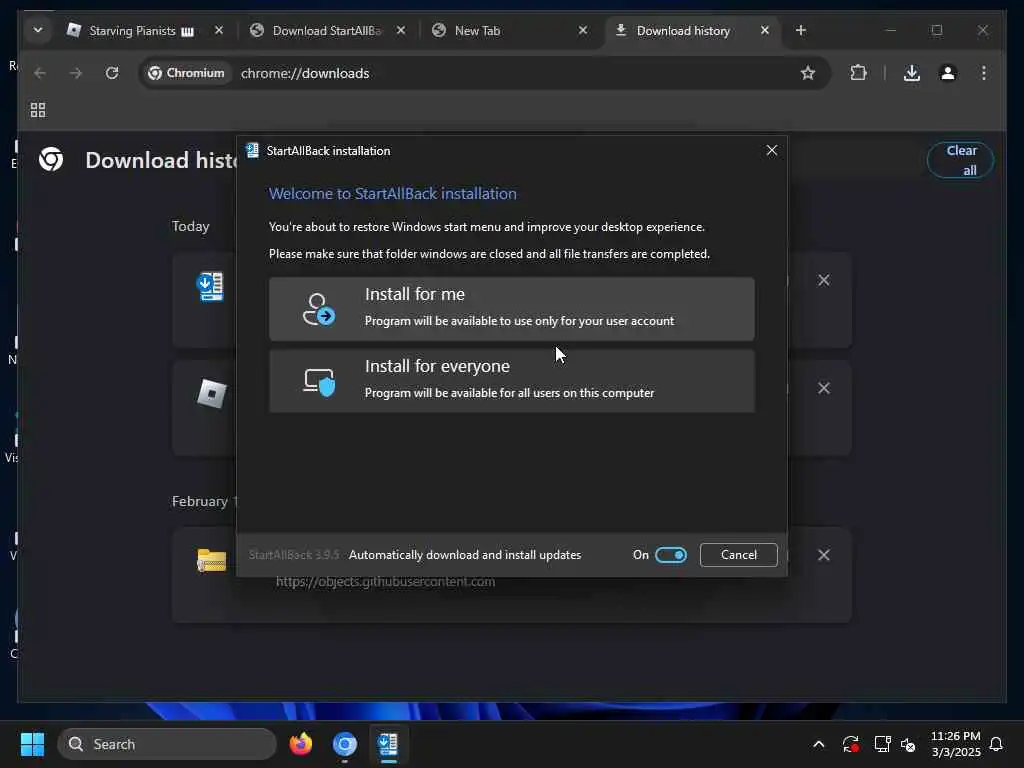Reload the downloads page
The image size is (1024, 768).
(112, 73)
